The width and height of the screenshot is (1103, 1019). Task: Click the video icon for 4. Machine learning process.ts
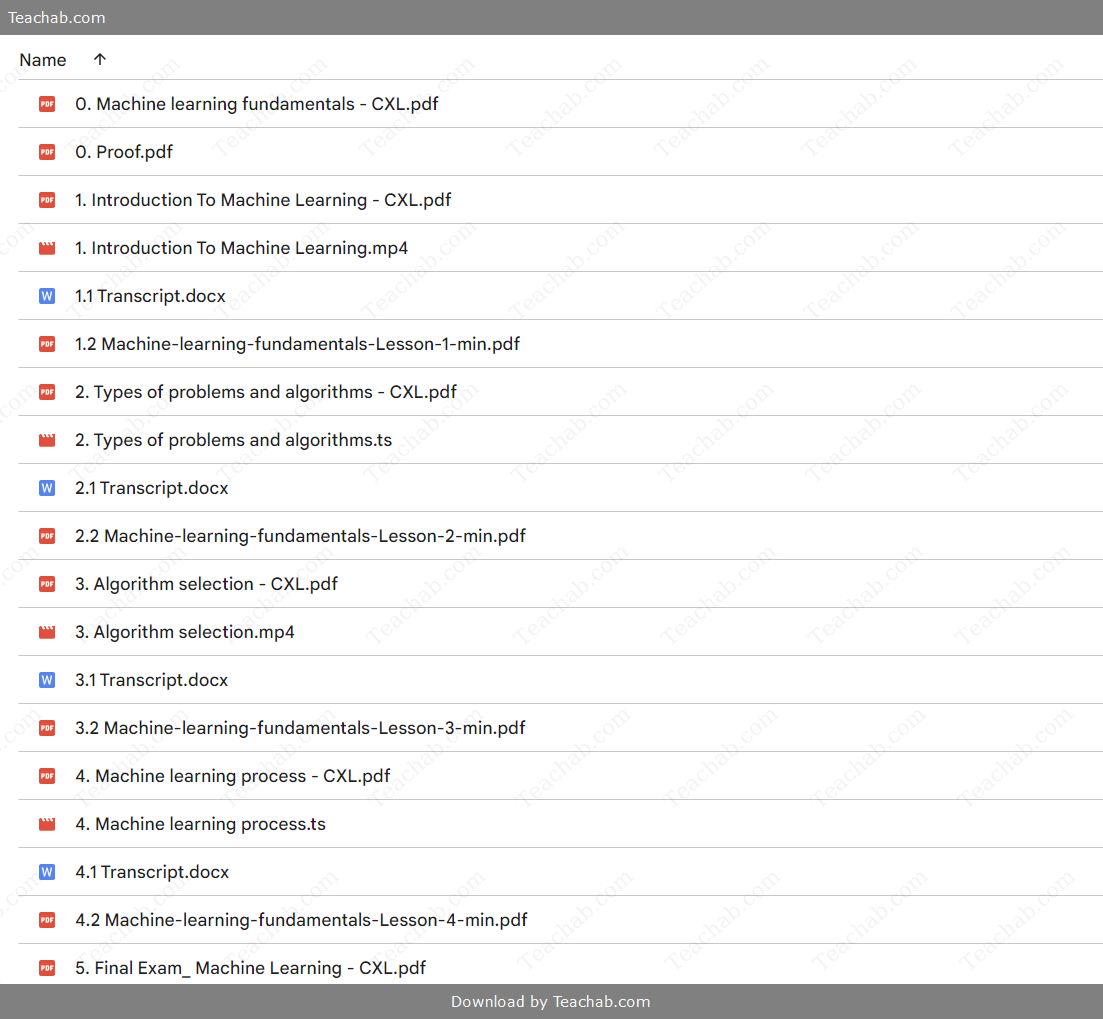[47, 824]
